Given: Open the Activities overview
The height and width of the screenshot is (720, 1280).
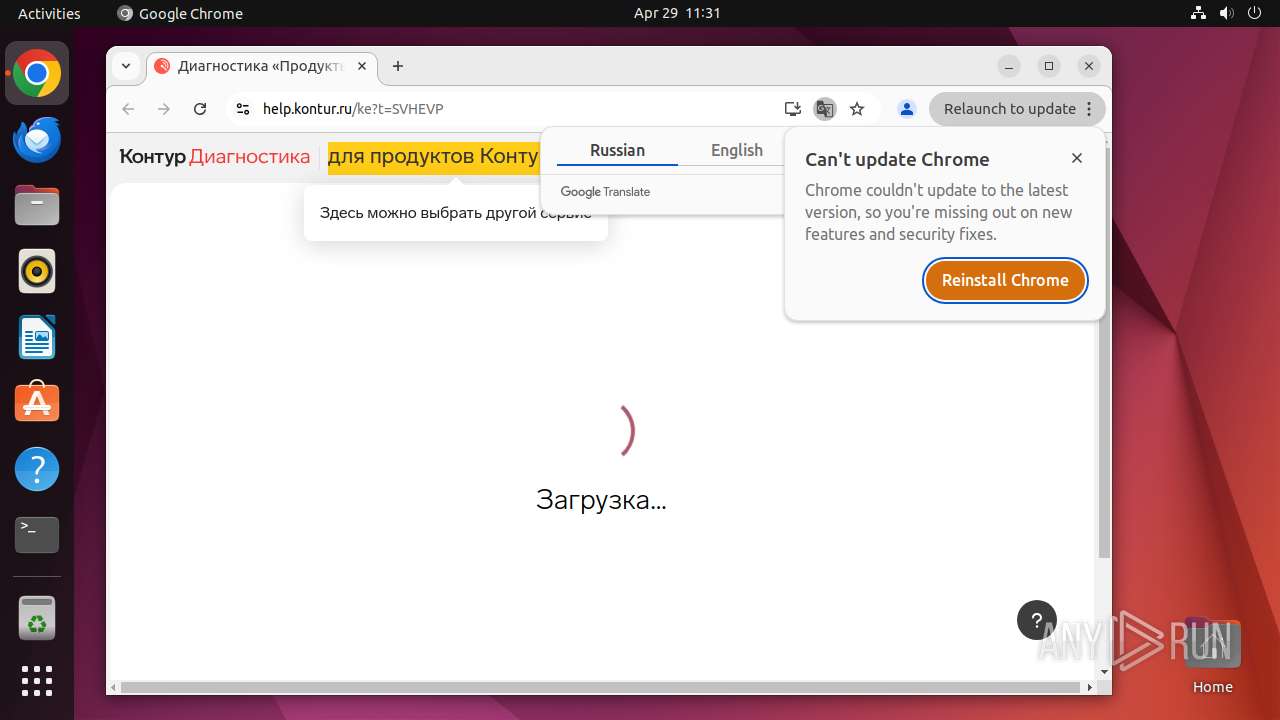Looking at the screenshot, I should click(x=49, y=13).
